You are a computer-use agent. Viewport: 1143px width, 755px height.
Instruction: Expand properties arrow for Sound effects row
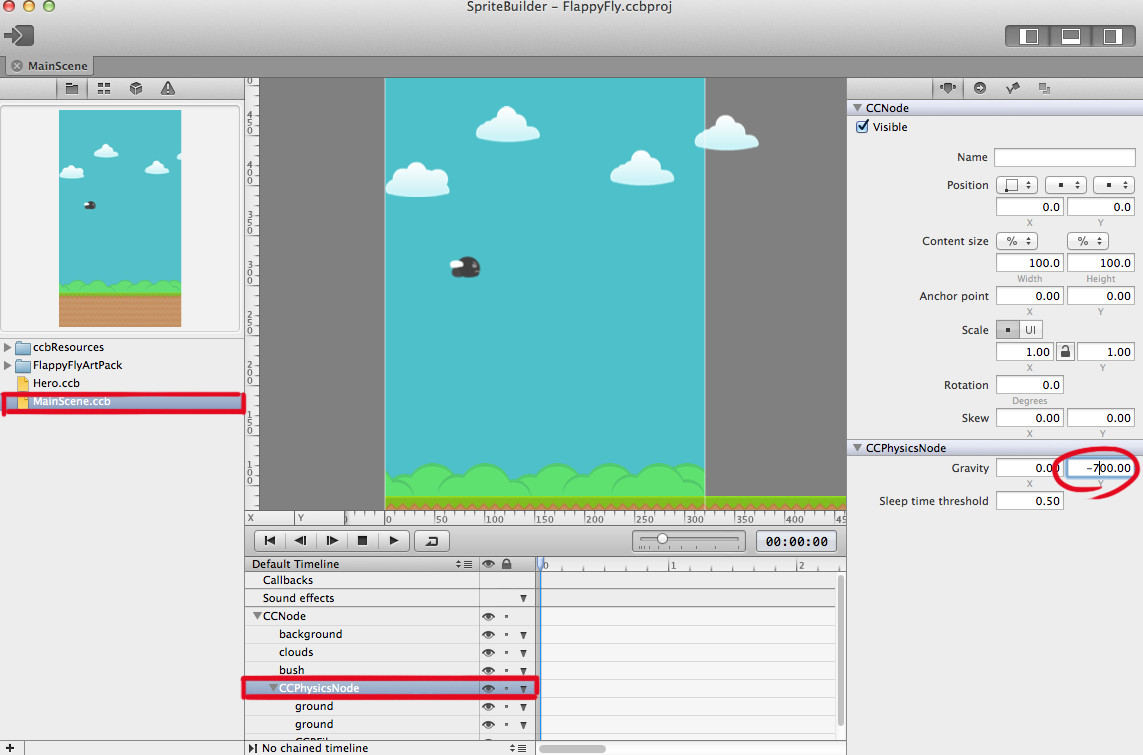pos(523,598)
